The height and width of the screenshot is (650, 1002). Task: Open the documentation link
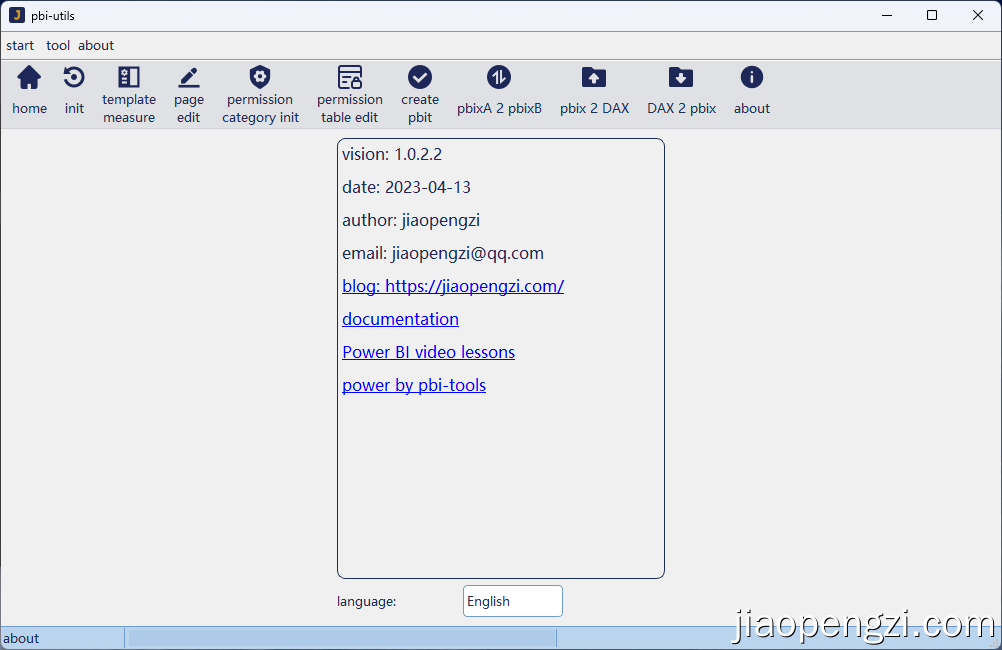tap(400, 319)
